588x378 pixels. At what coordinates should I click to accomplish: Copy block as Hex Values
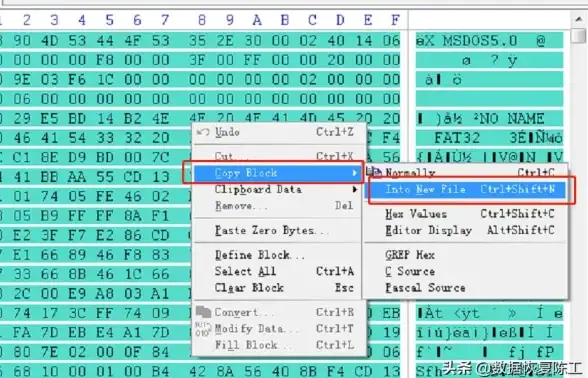coord(466,214)
